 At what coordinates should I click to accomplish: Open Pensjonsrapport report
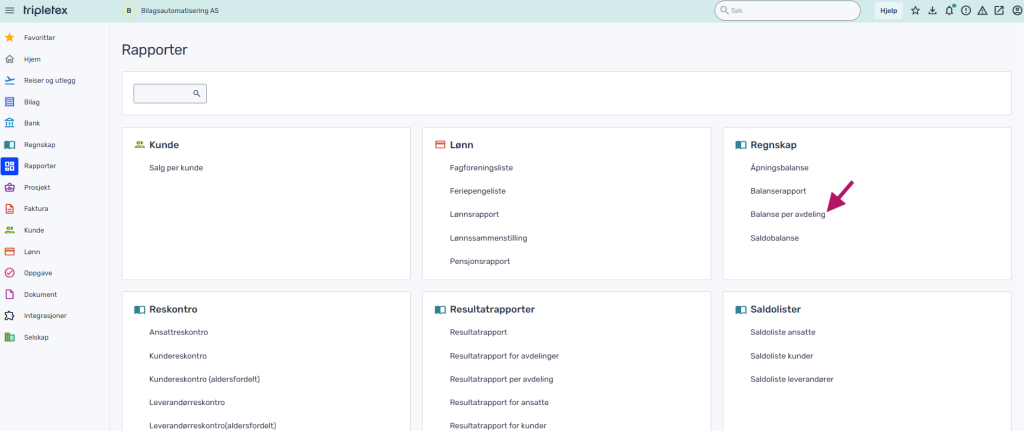pos(480,261)
